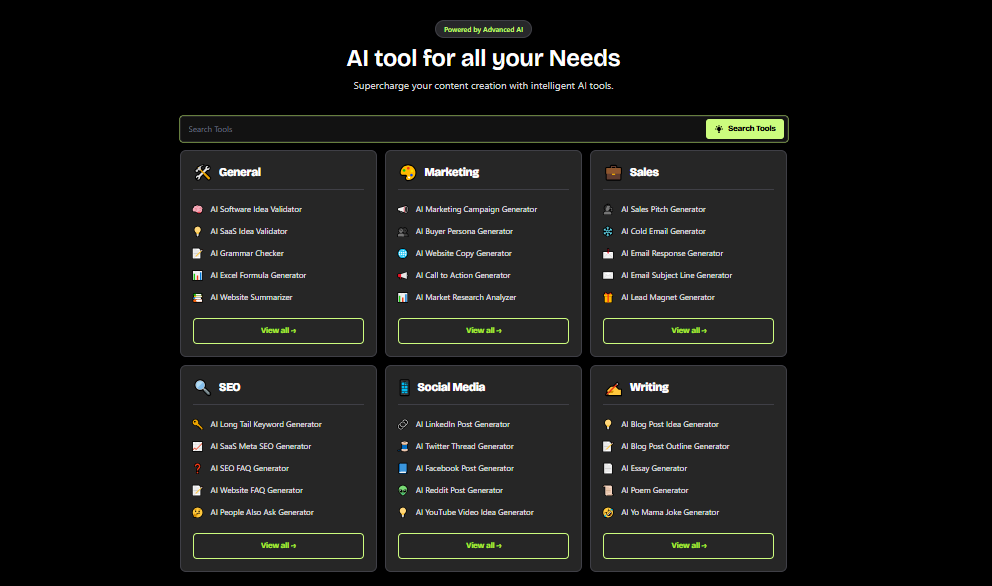The width and height of the screenshot is (992, 586).
Task: Click the thread spool icon beside AI Twitter Thread Generator
Action: point(402,447)
